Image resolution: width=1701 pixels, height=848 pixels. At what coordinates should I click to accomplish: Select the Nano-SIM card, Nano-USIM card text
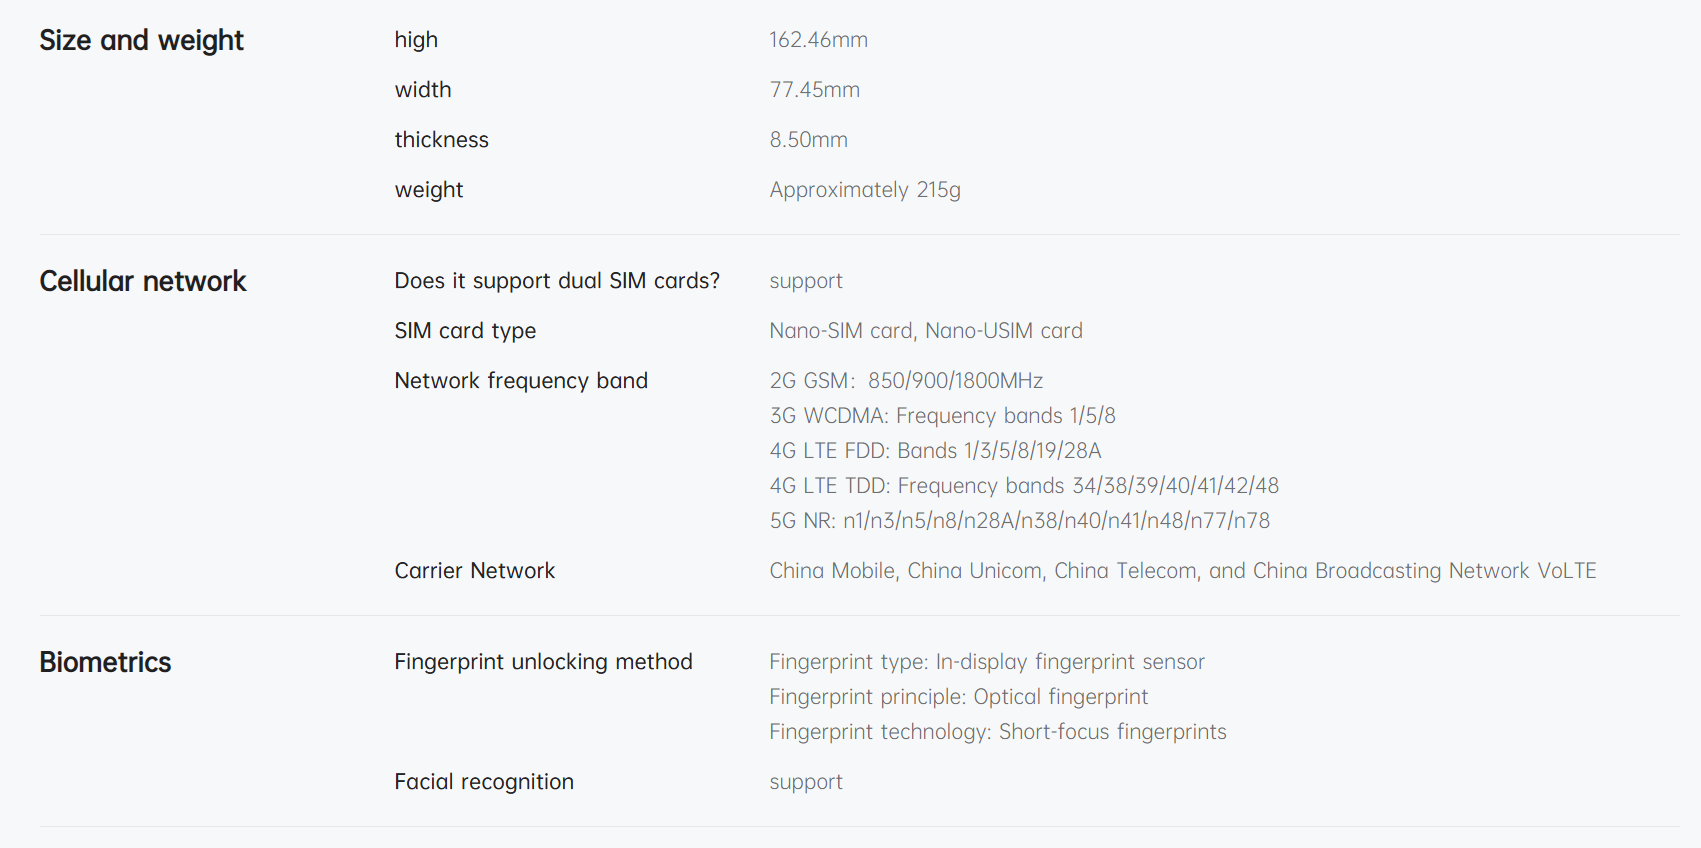click(x=925, y=331)
